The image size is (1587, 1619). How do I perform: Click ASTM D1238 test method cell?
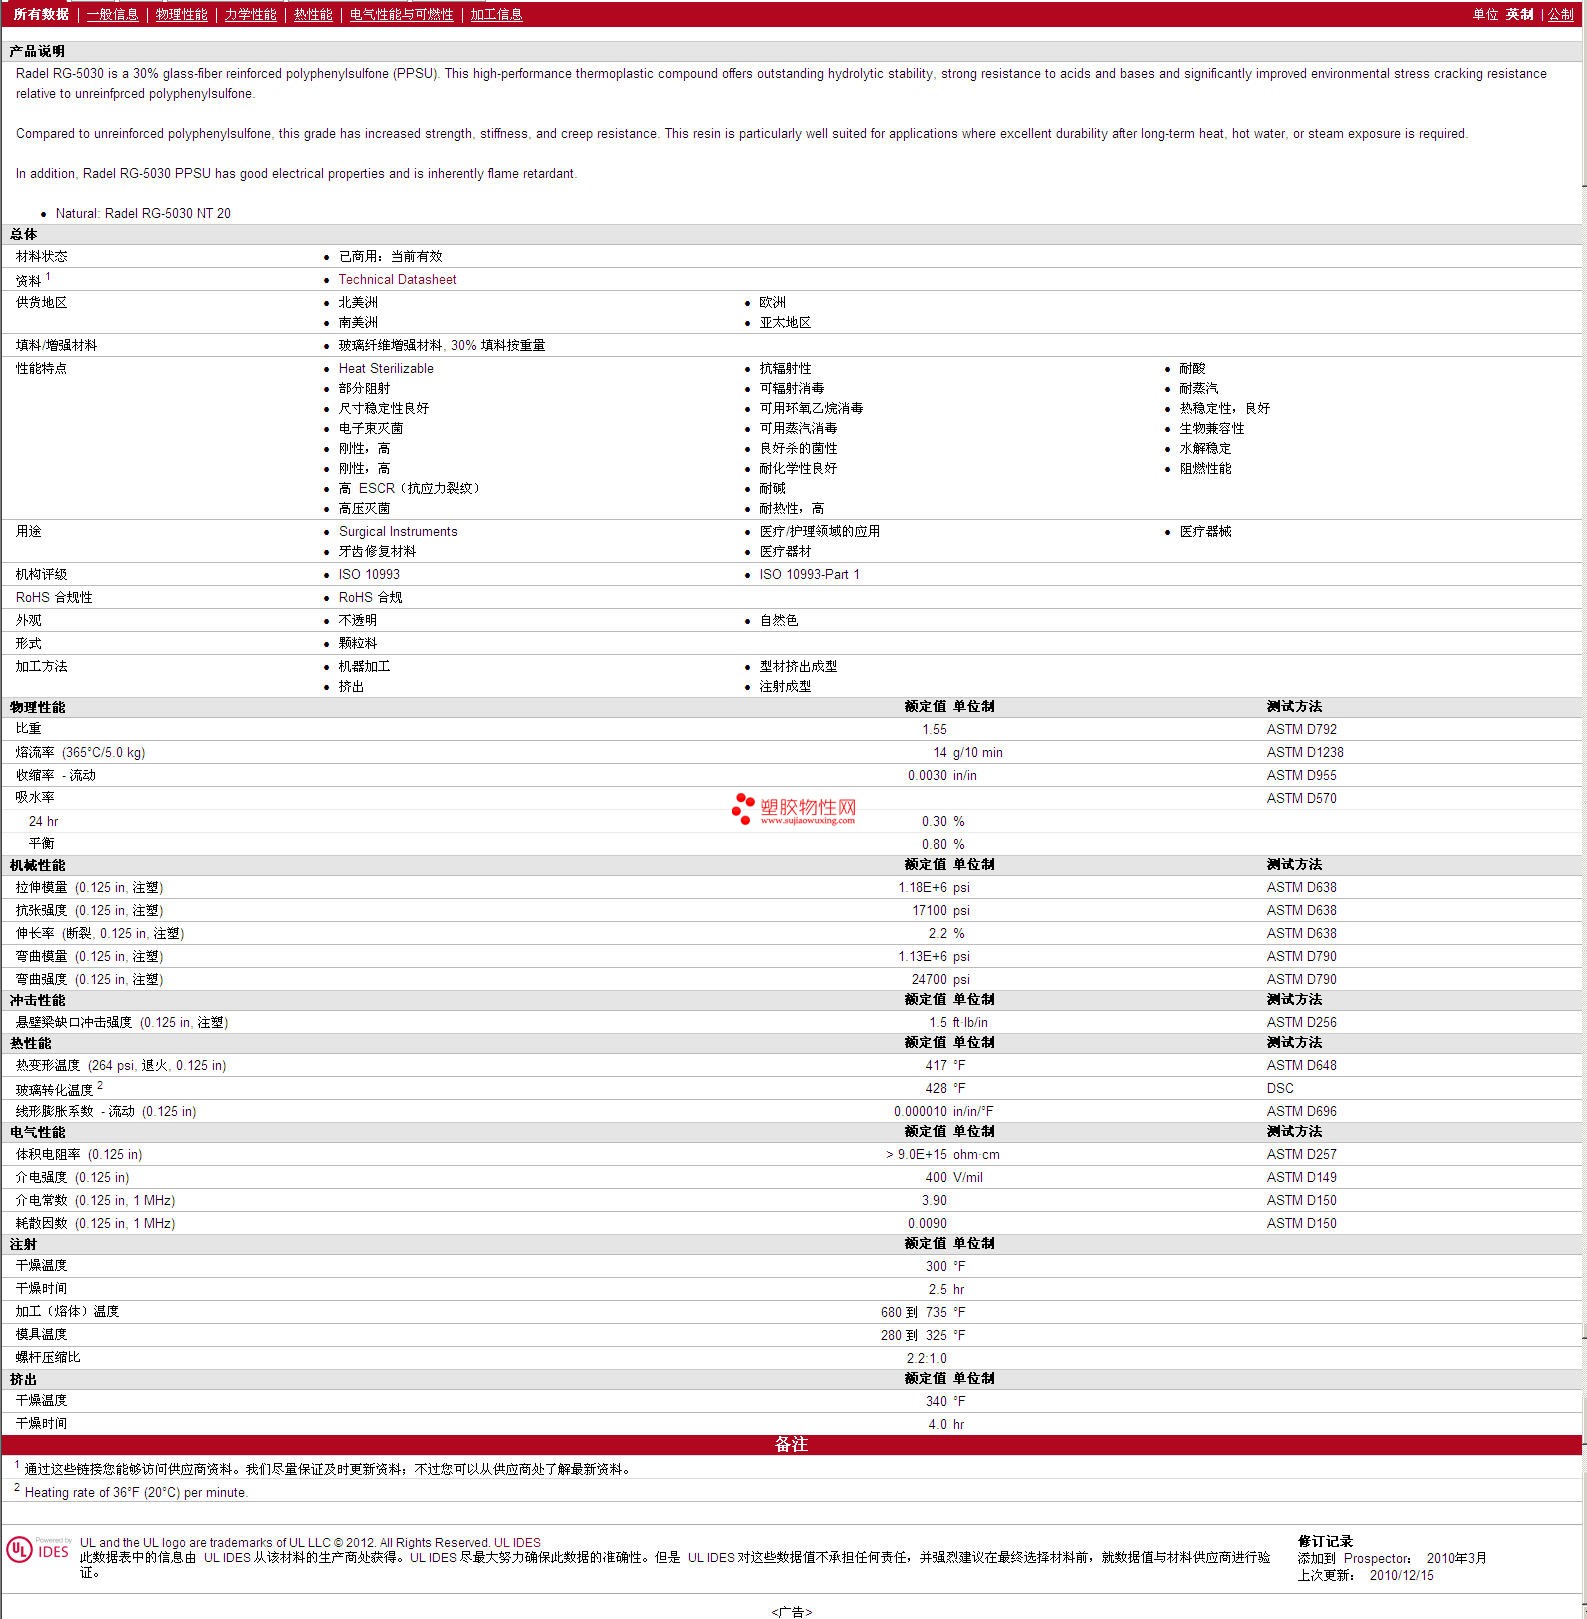(1305, 752)
